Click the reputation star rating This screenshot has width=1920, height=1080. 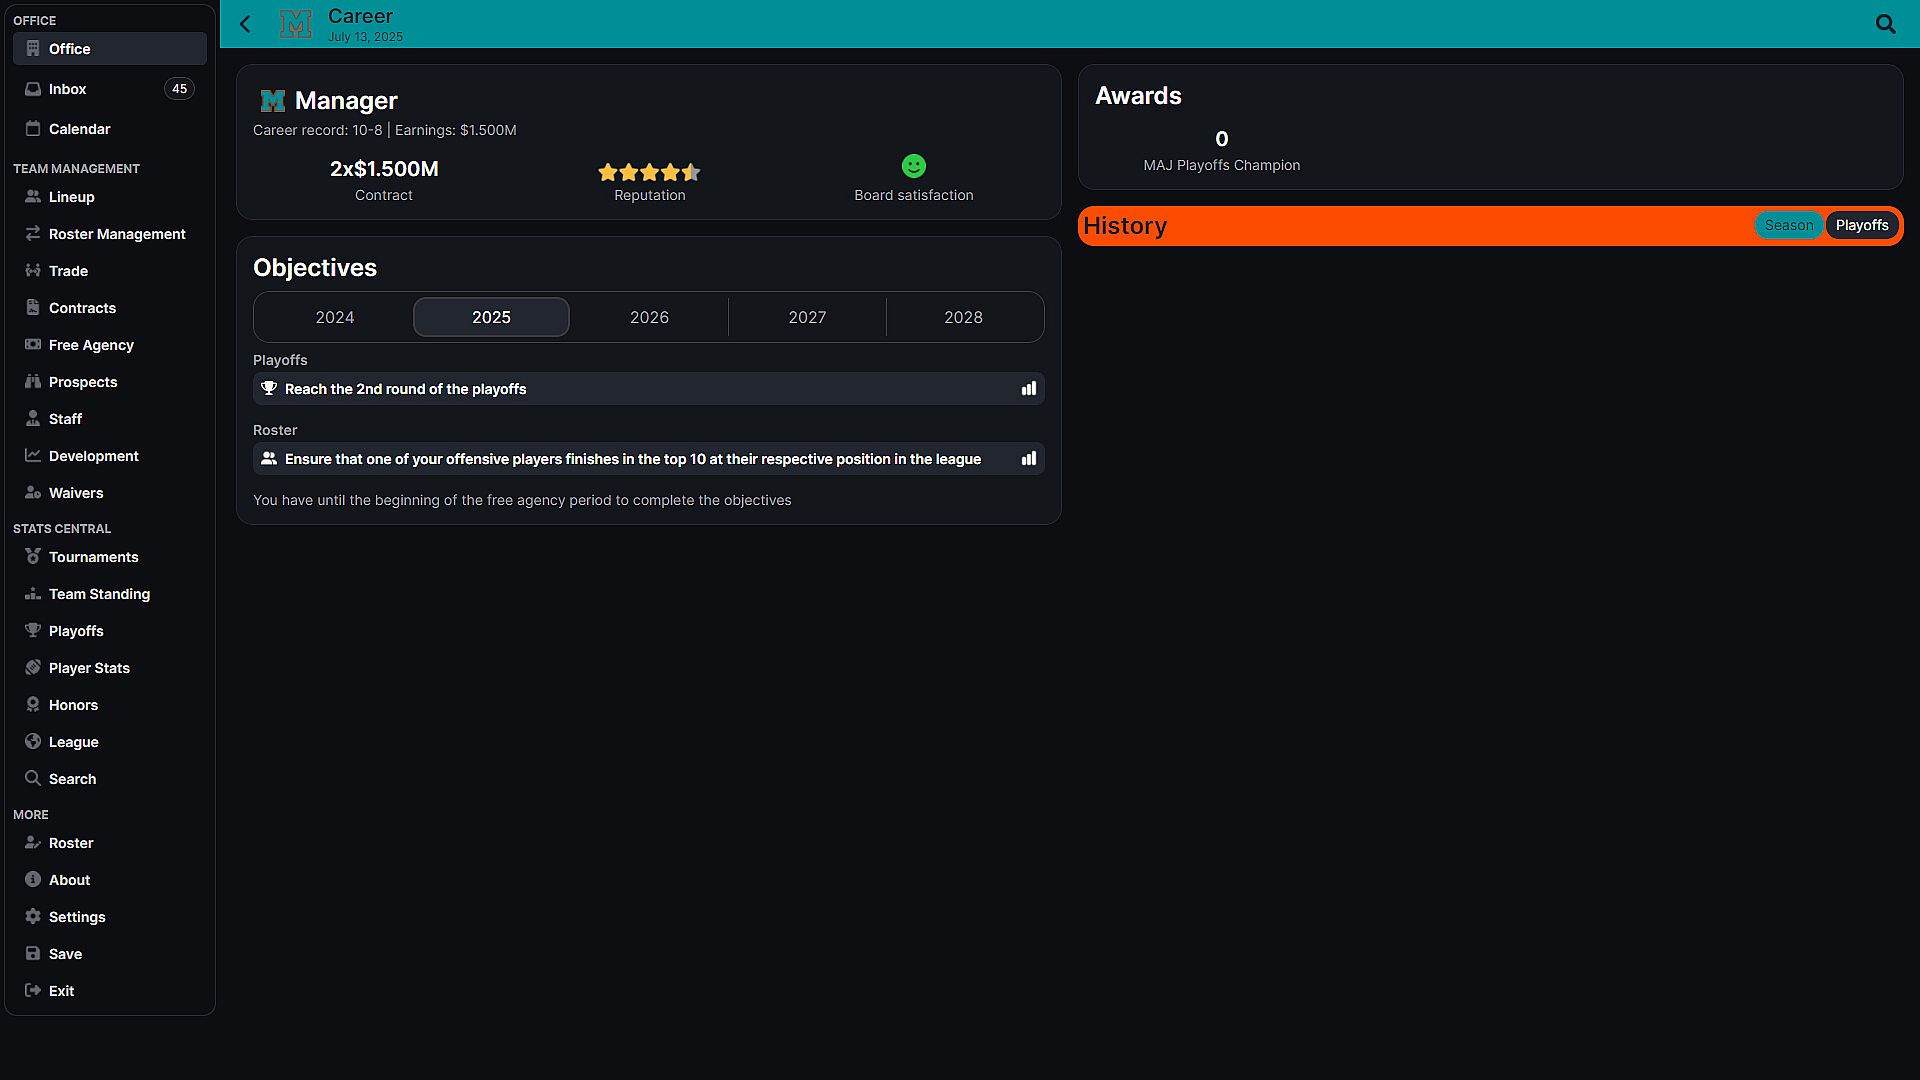click(649, 172)
